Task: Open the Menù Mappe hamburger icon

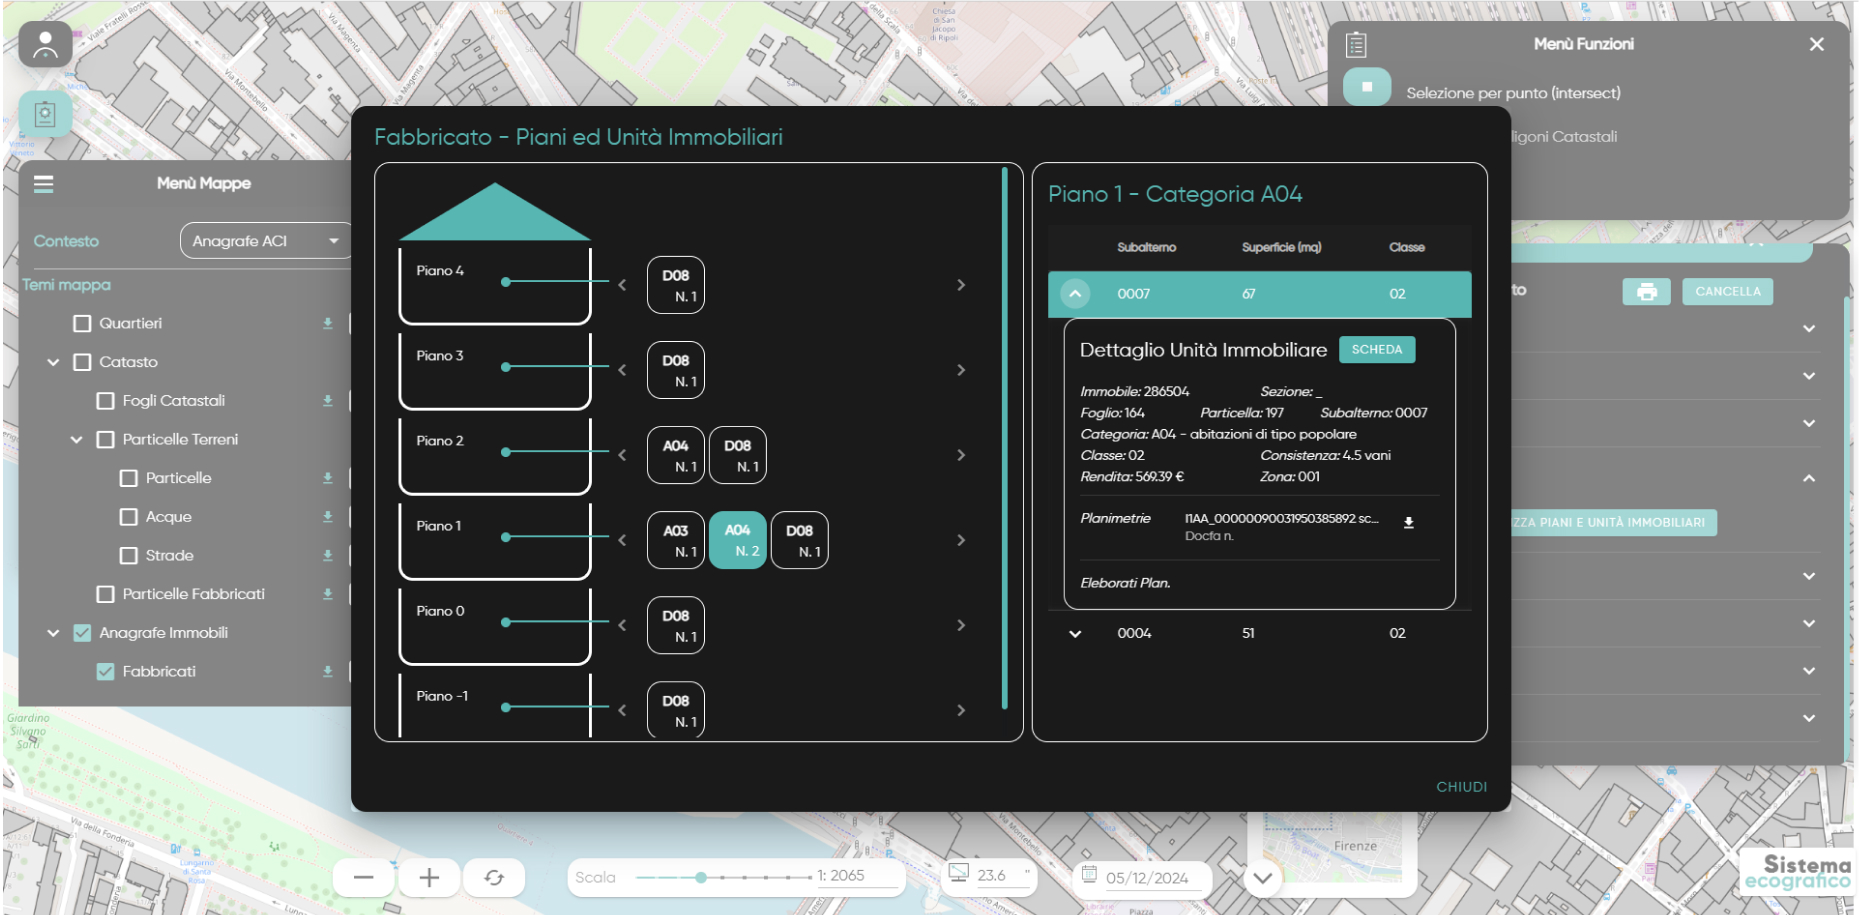Action: coord(44,184)
